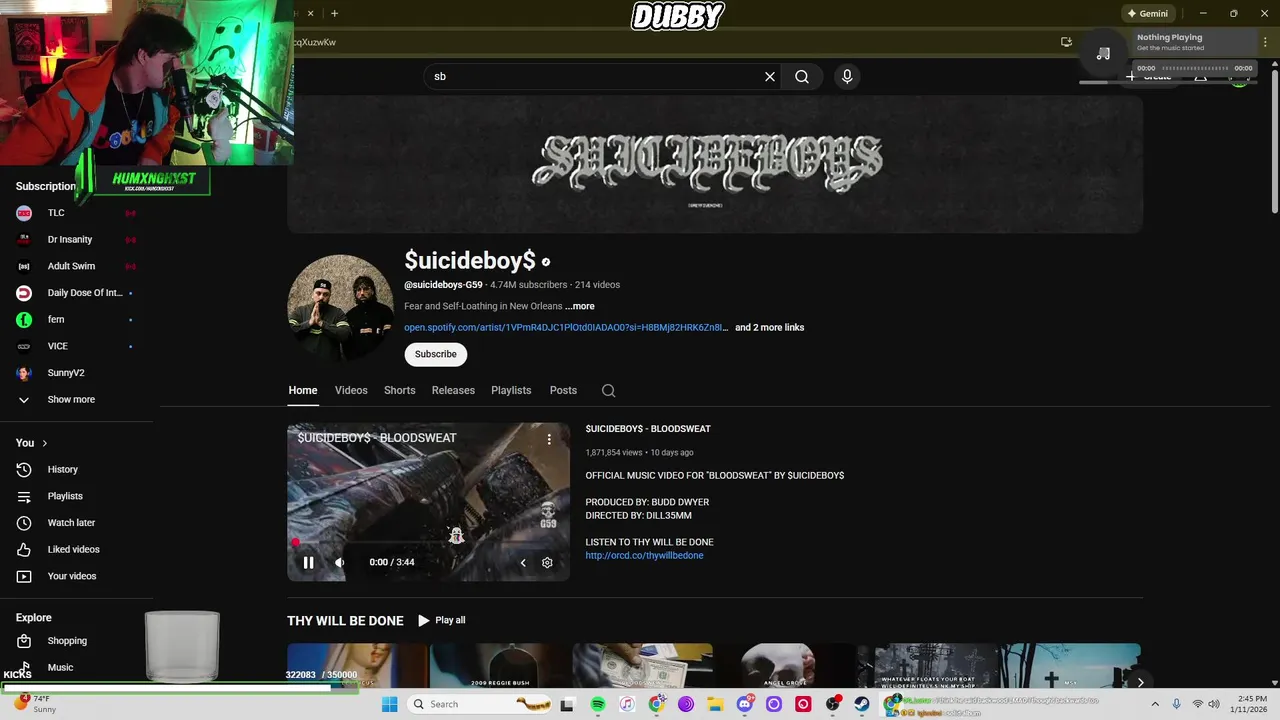Switch to the Releases channel tab
The width and height of the screenshot is (1280, 720).
[x=453, y=391]
